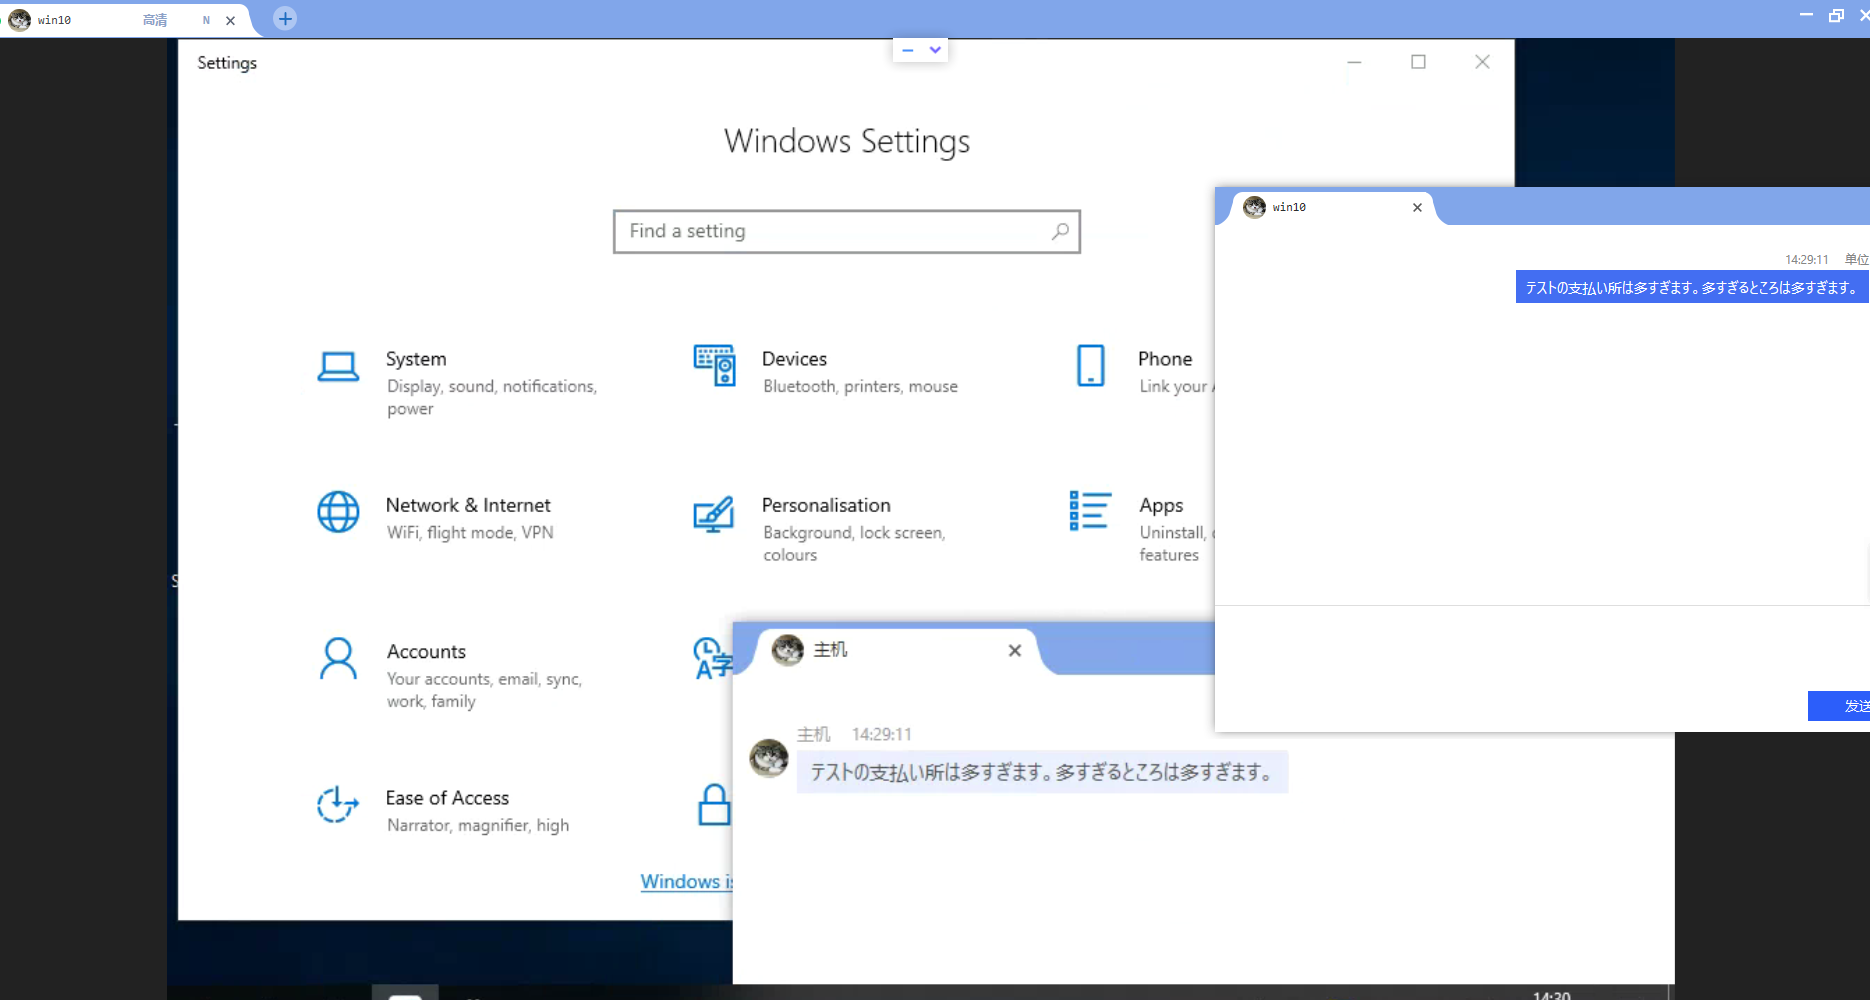Expand the floating toolbar chevron at top center
Viewport: 1870px width, 1000px height.
935,50
